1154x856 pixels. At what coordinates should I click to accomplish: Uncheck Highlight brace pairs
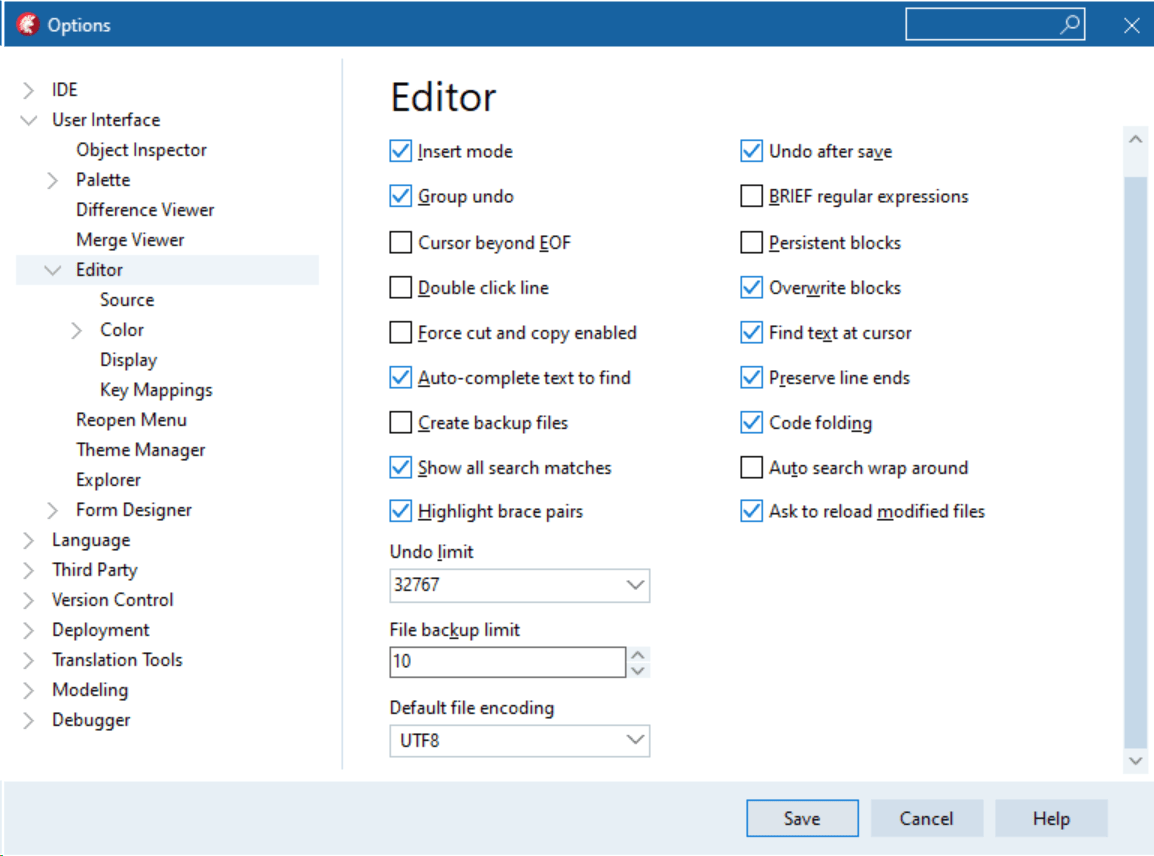[399, 511]
